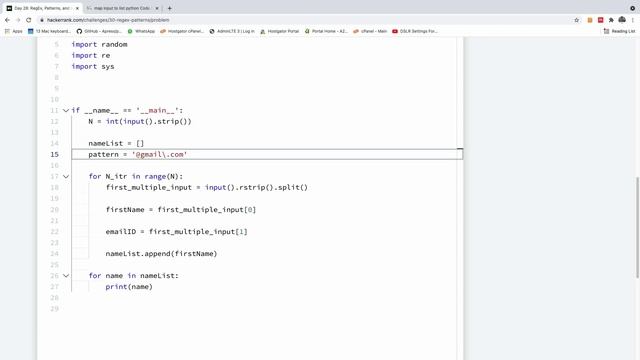Click the 'firstName = first_multiple_input[0]' line
The height and width of the screenshot is (360, 640).
tap(181, 209)
